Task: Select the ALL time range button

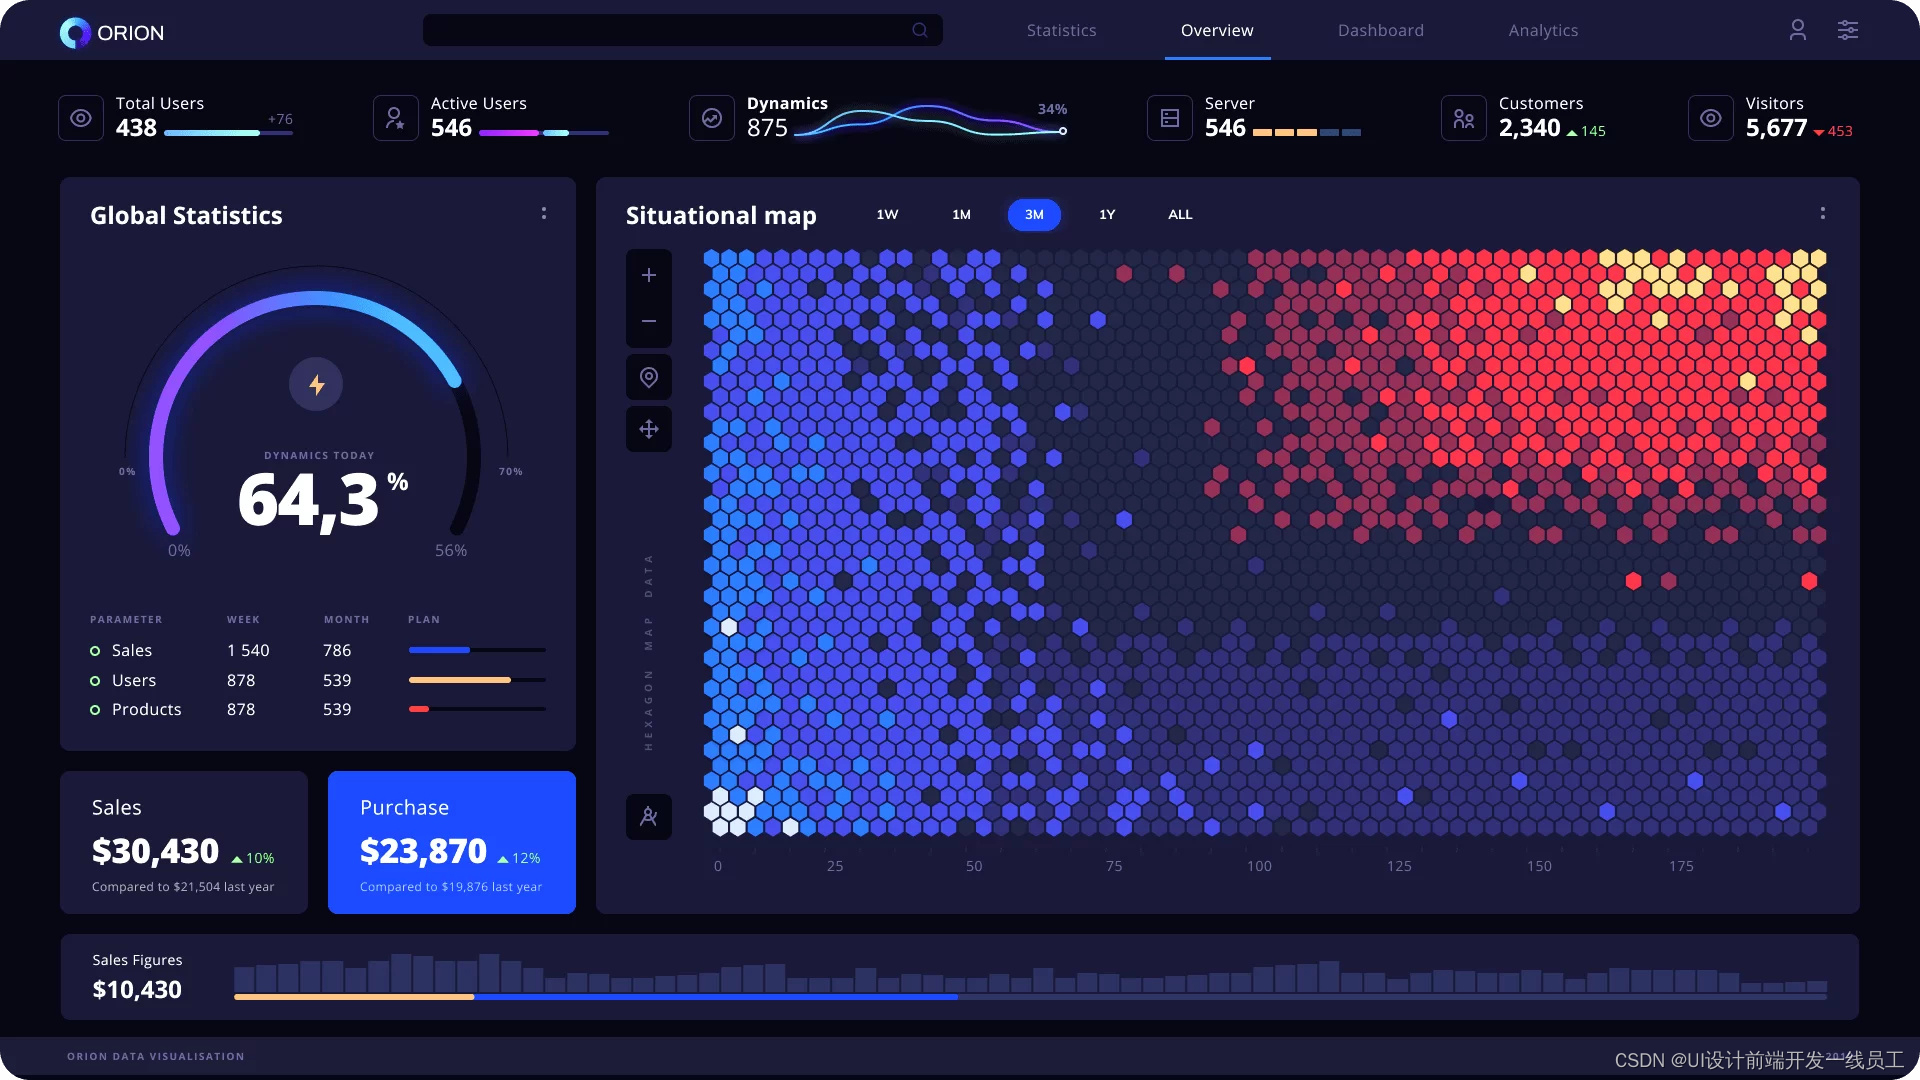Action: [1180, 215]
